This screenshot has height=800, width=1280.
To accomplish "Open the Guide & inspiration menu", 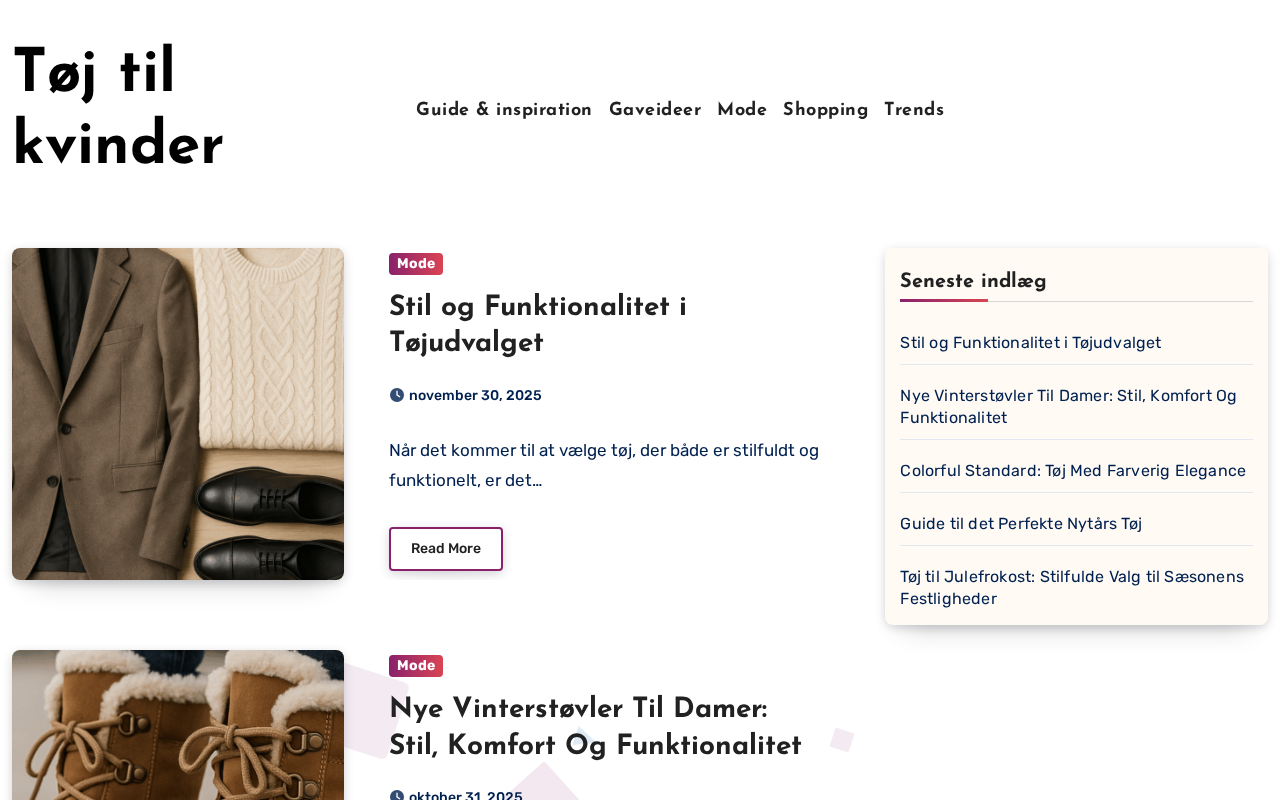I will (504, 110).
